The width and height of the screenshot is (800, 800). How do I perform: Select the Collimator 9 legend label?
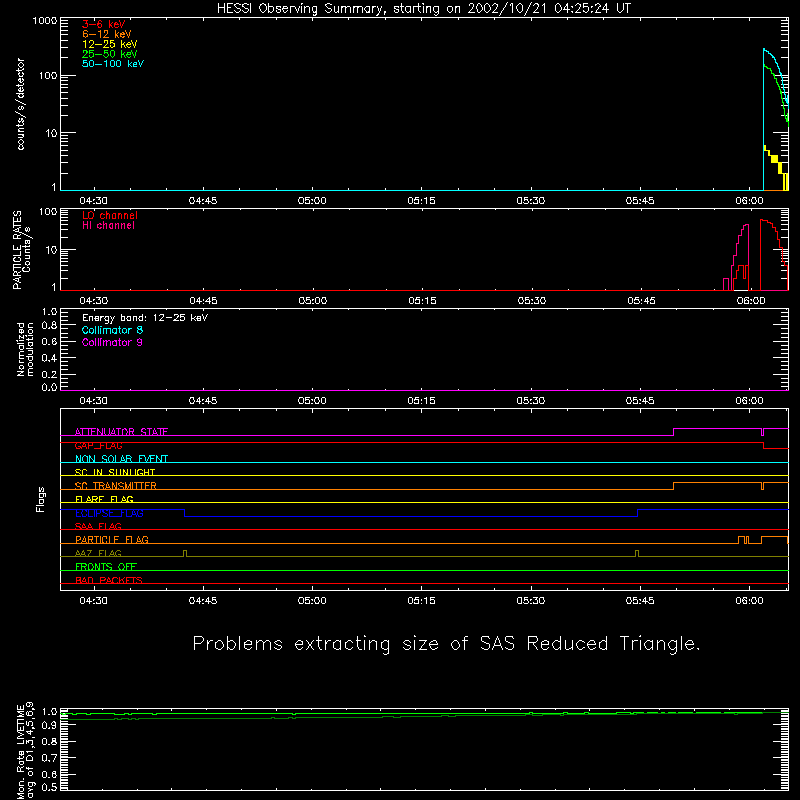click(x=112, y=342)
